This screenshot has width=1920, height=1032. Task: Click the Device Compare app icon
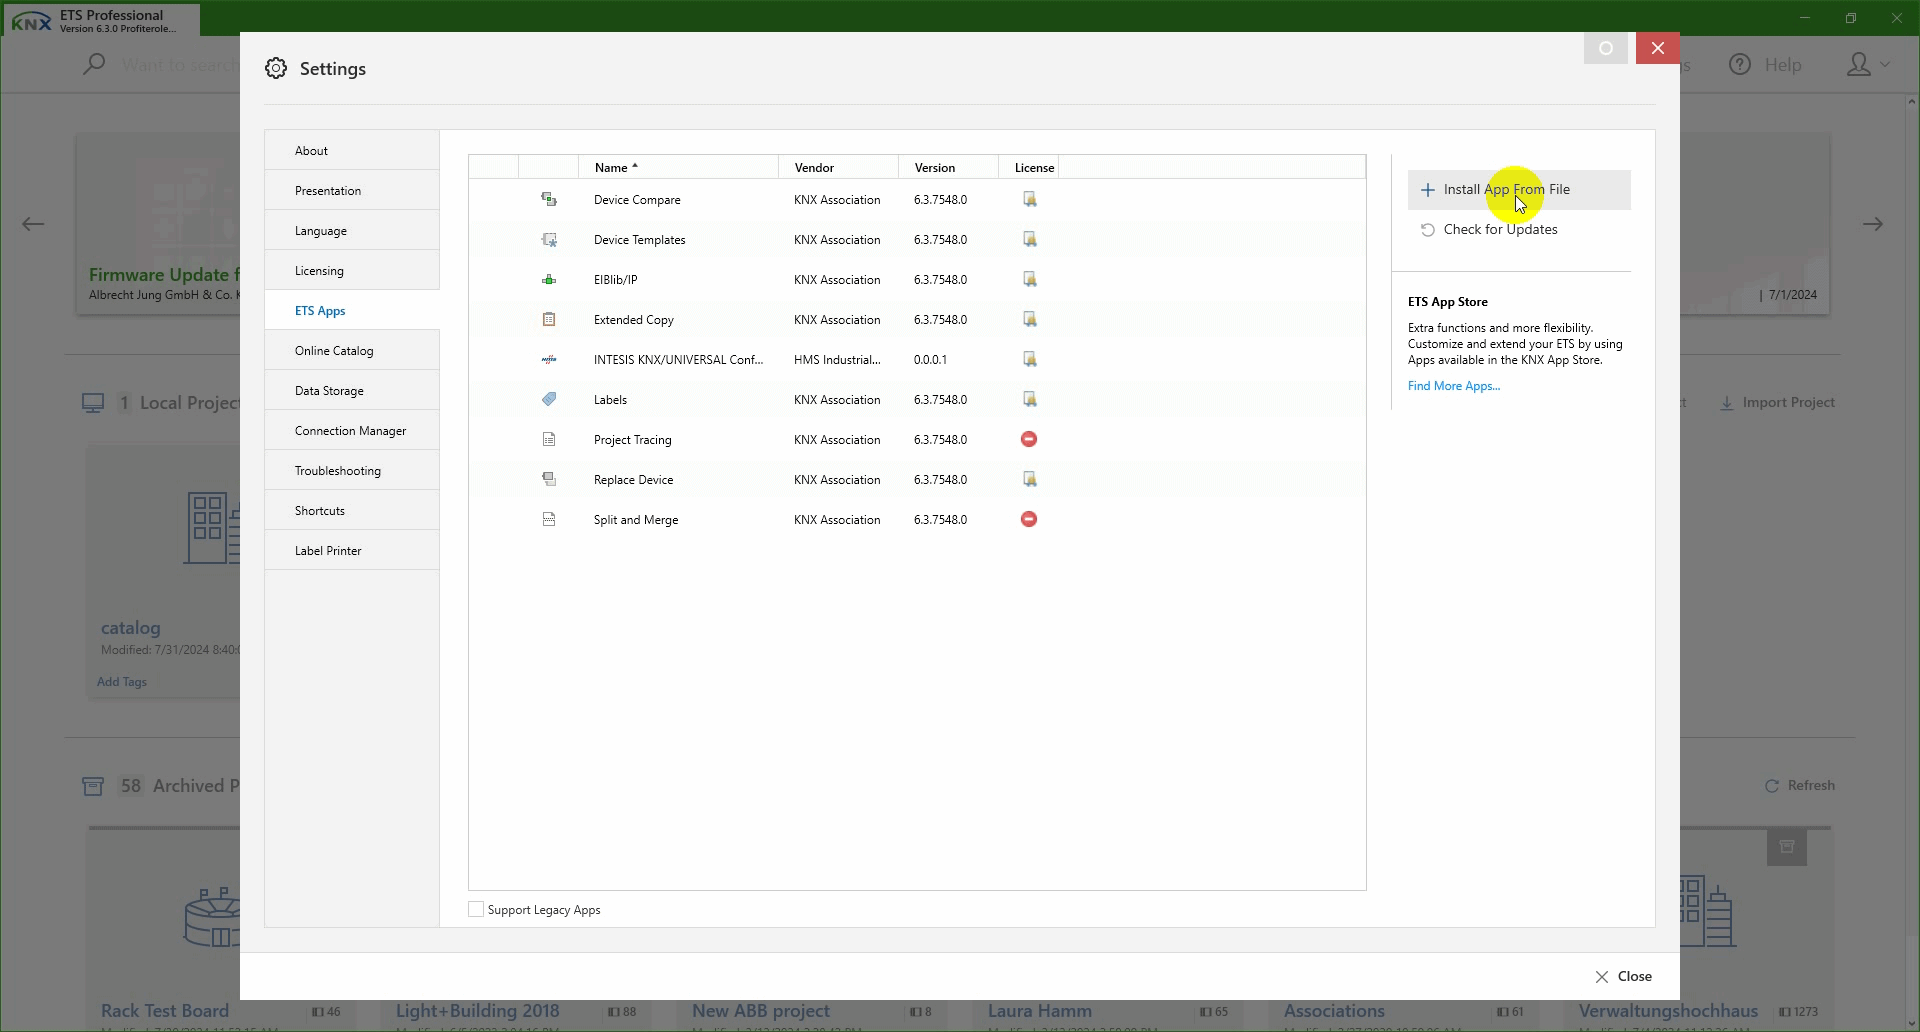tap(549, 200)
